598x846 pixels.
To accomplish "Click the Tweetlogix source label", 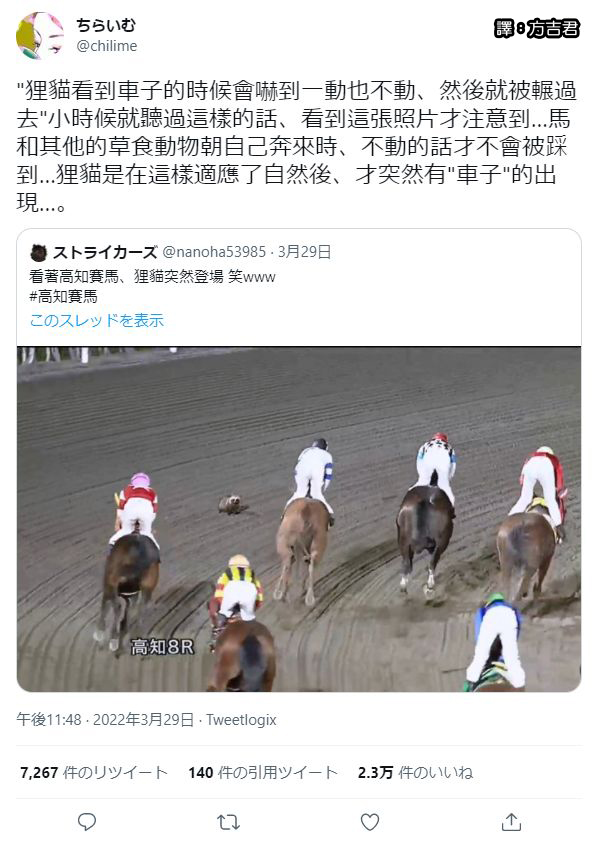I will [x=241, y=720].
